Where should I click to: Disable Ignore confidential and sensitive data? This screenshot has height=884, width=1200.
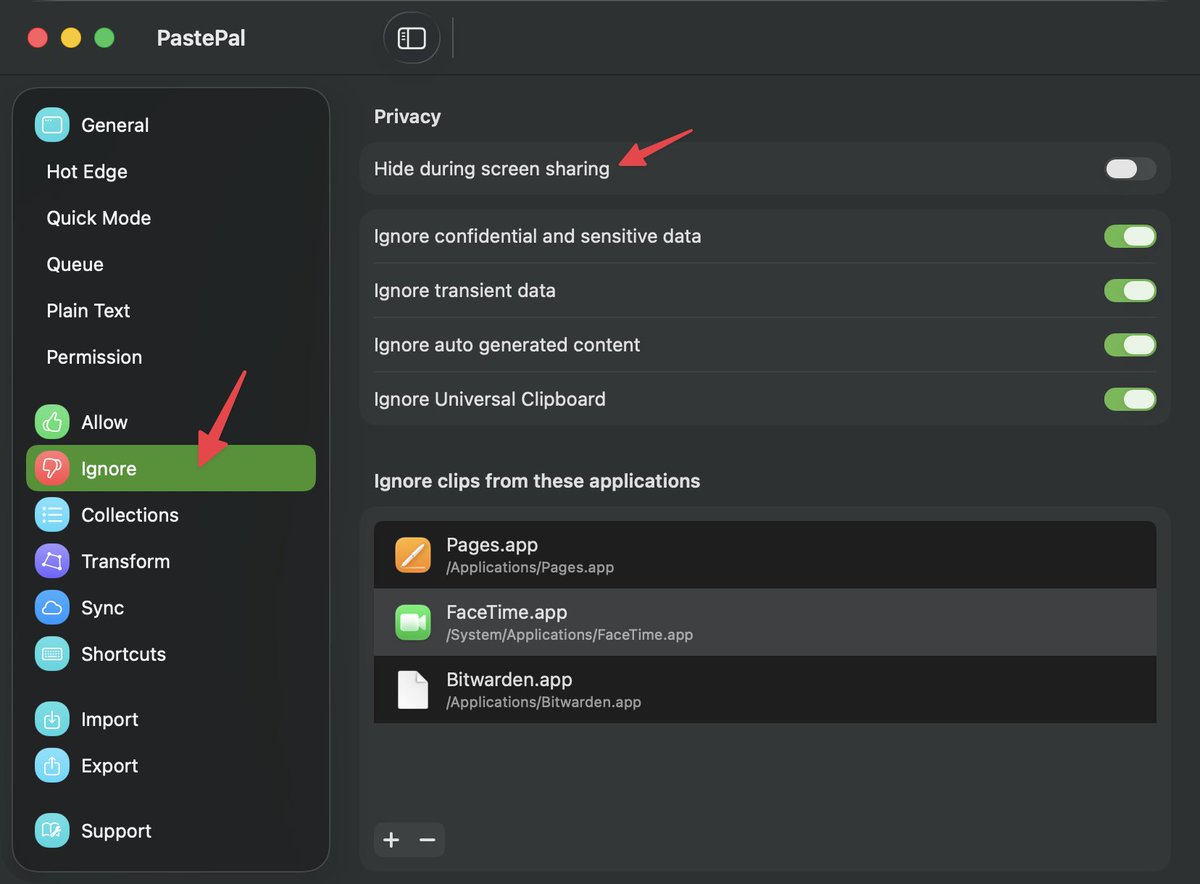pos(1130,236)
